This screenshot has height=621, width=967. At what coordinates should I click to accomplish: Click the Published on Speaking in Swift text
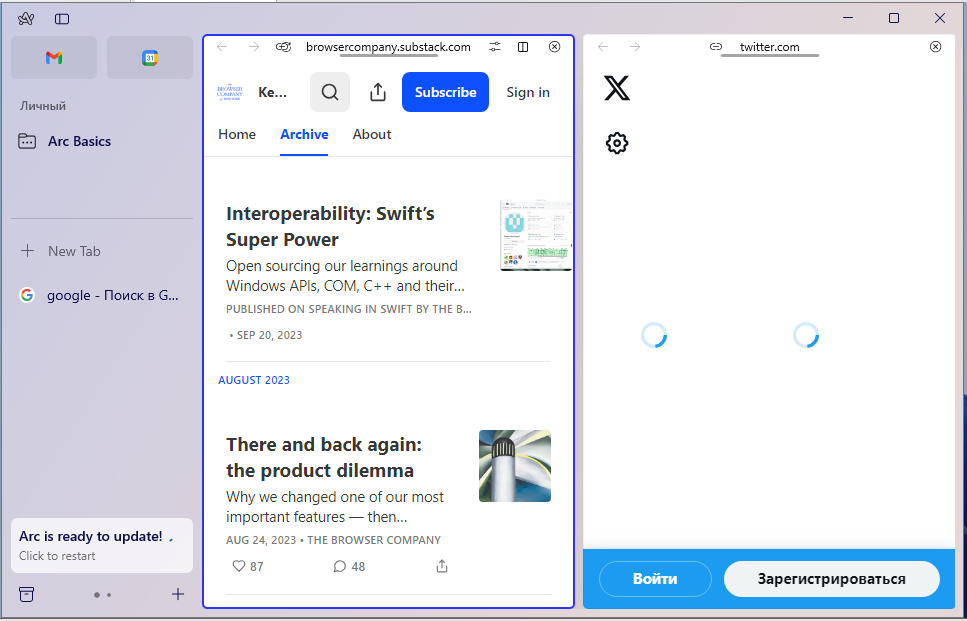coord(349,309)
